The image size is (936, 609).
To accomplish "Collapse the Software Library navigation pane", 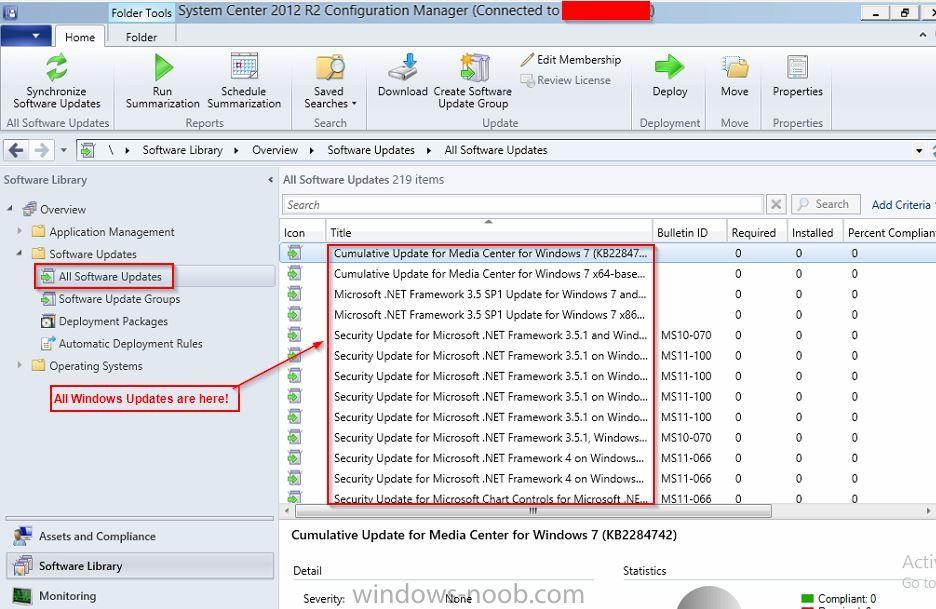I will click(x=270, y=180).
